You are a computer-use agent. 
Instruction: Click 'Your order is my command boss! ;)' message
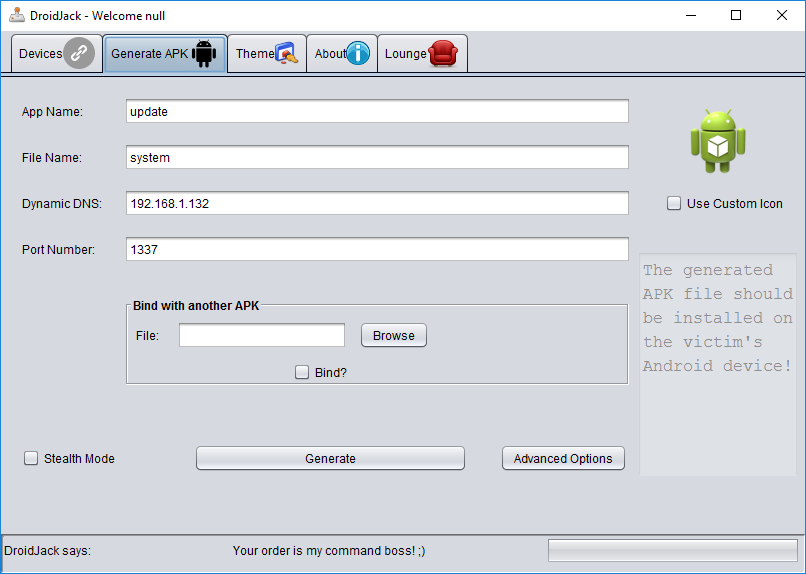pyautogui.click(x=329, y=551)
